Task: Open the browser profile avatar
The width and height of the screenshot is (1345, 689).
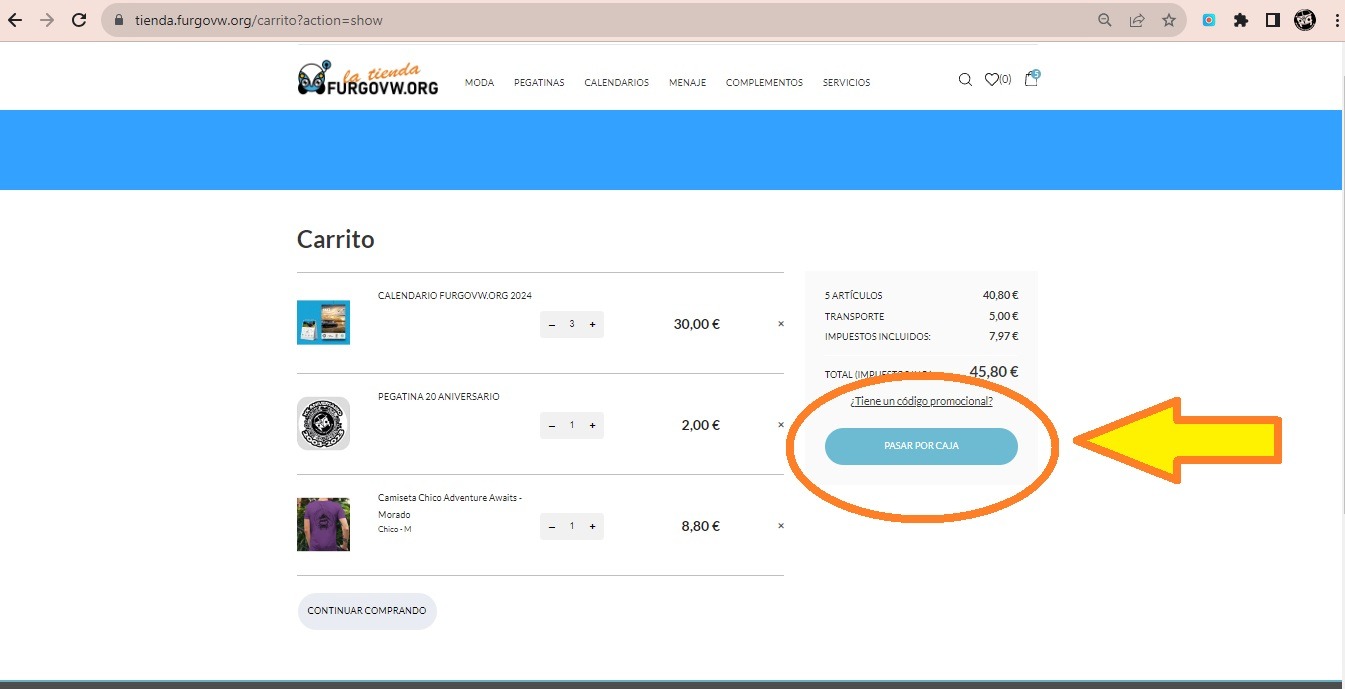Action: [x=1305, y=20]
